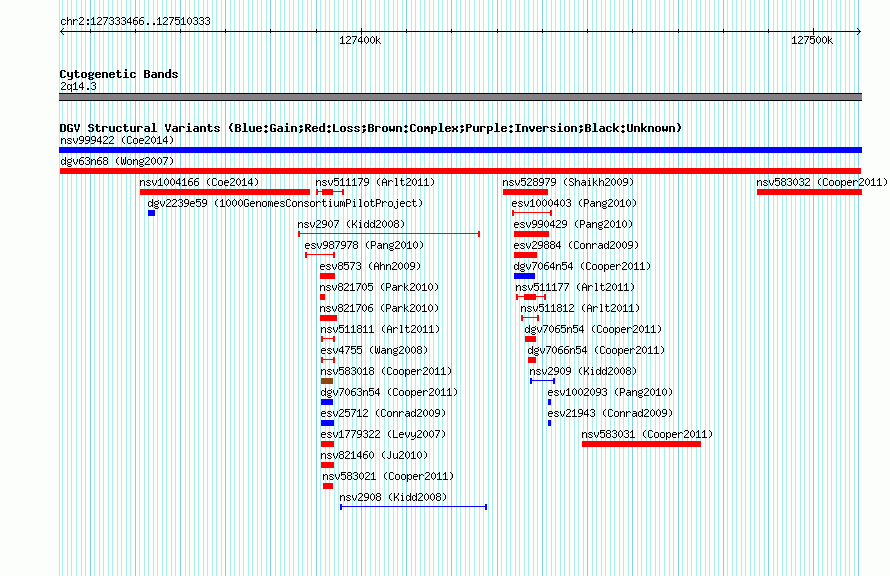Click the blue bar under dgv7063n54
Image resolution: width=890 pixels, height=576 pixels.
click(327, 402)
